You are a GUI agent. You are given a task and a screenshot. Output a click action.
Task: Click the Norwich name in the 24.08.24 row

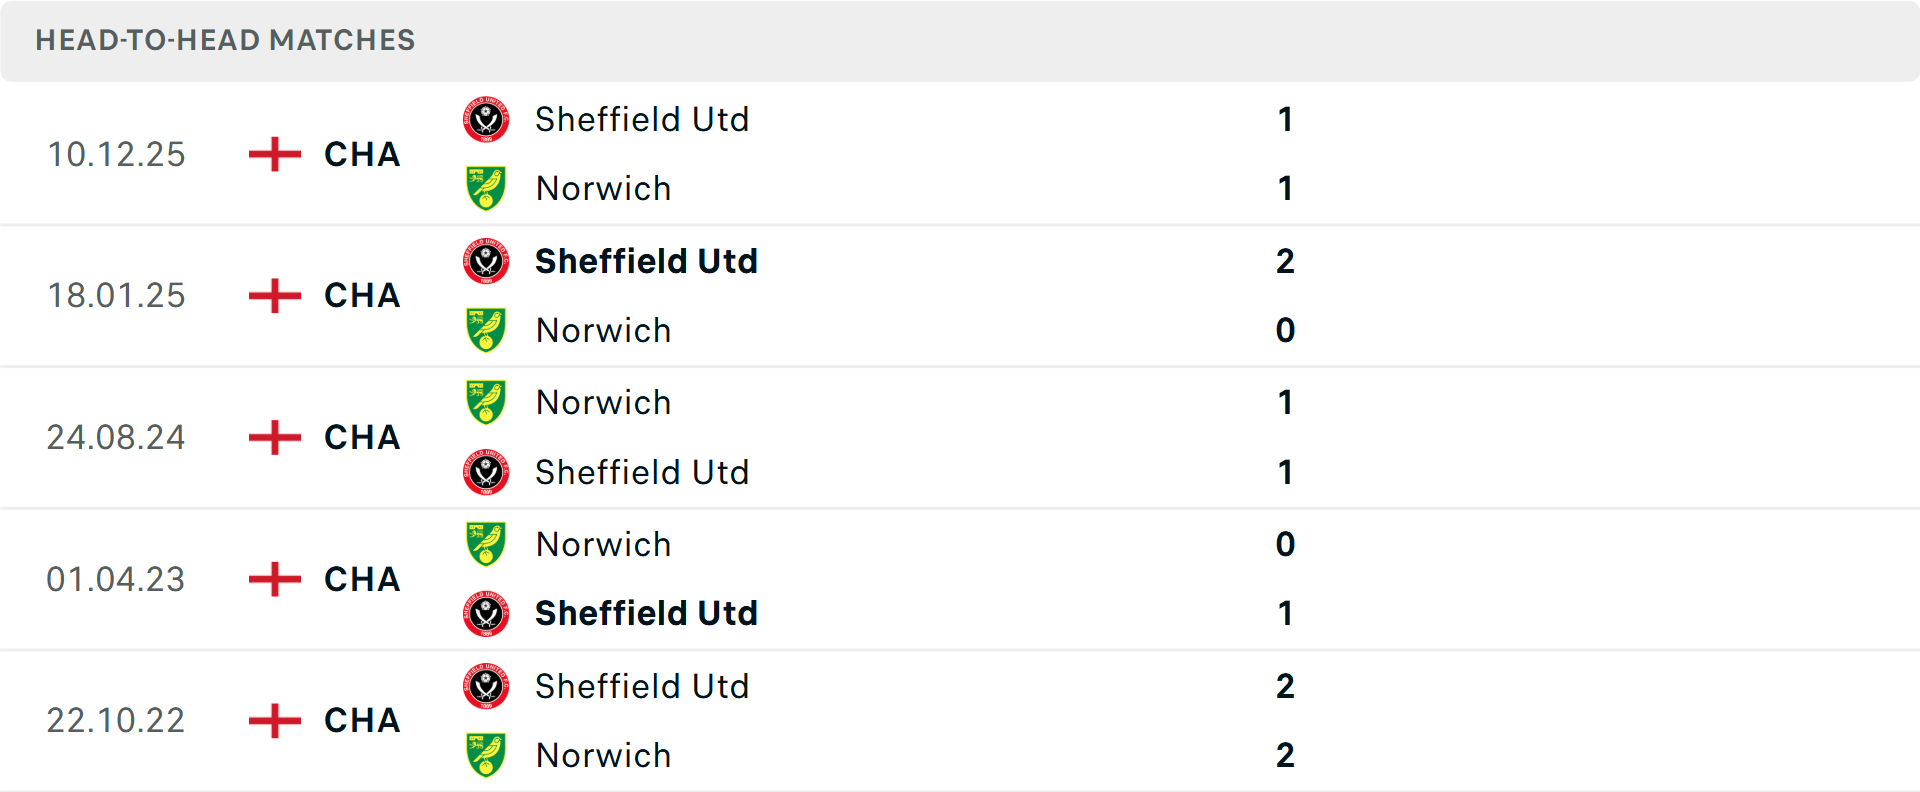pyautogui.click(x=604, y=402)
